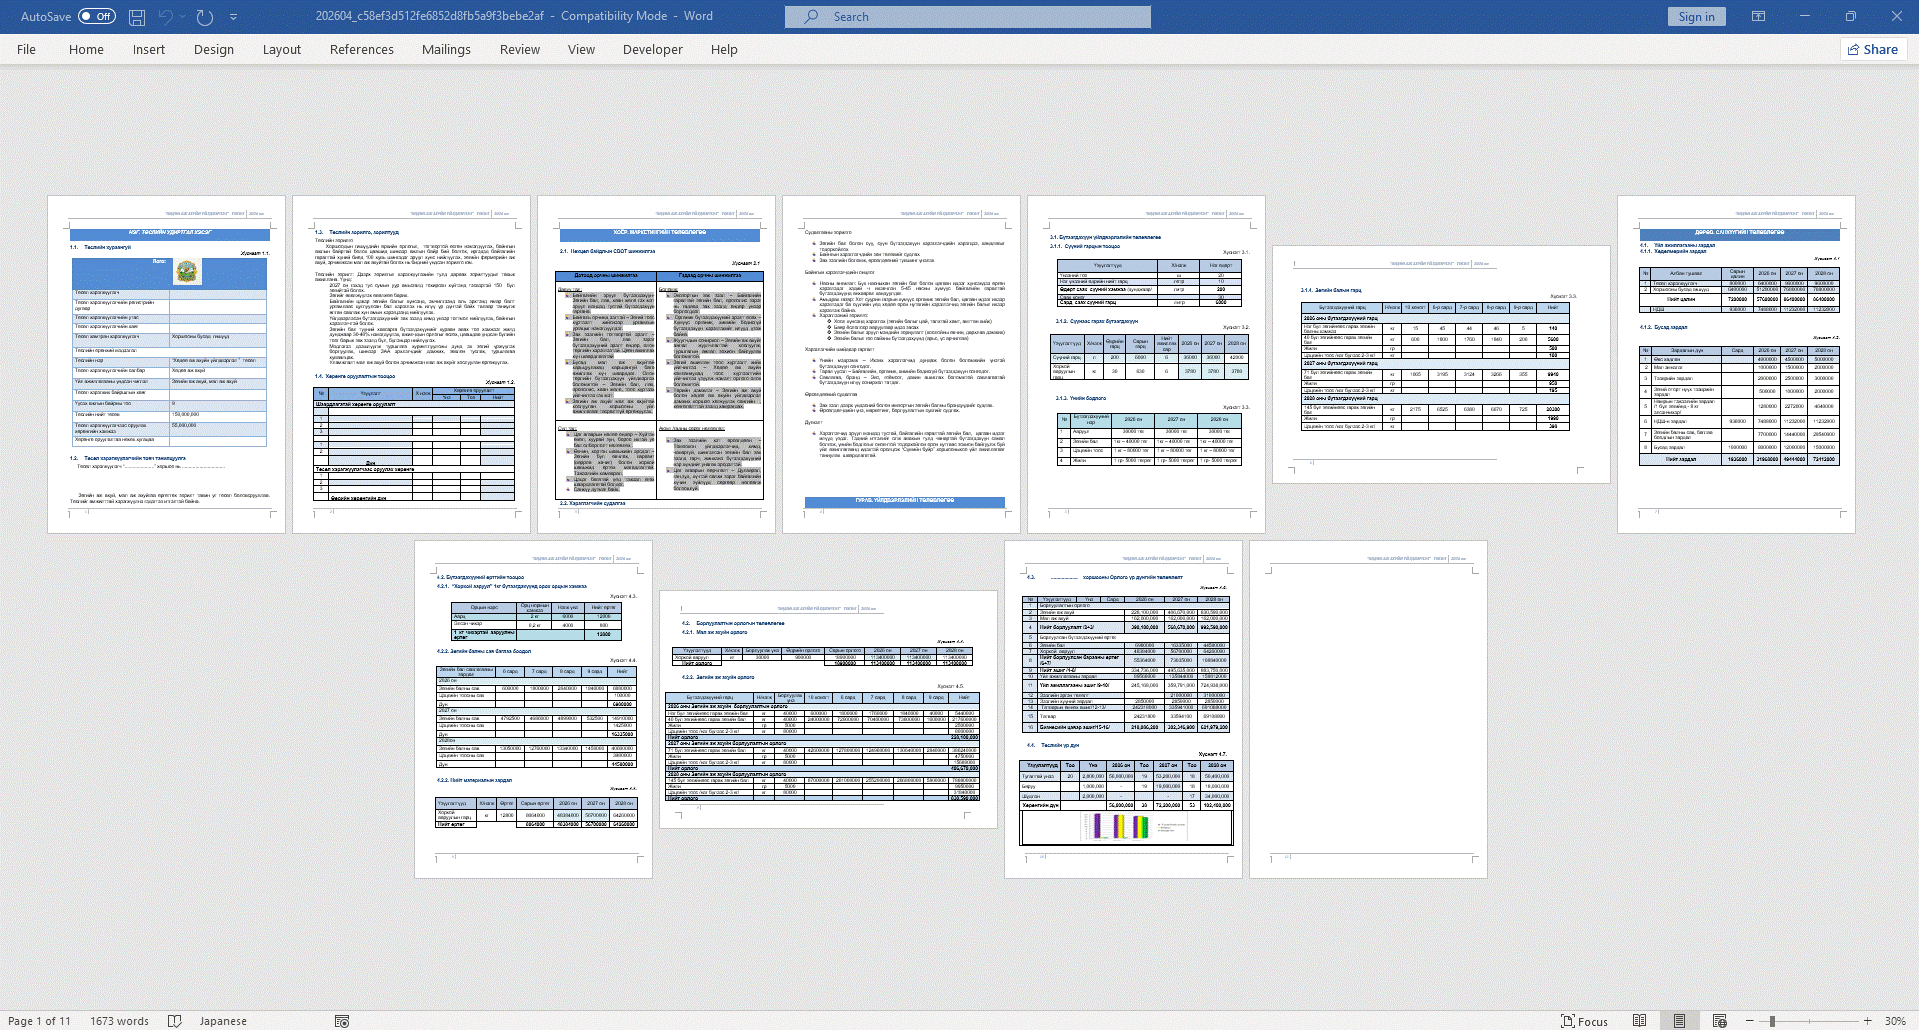The image size is (1919, 1030).
Task: Click the Redo/Repeat arrow icon
Action: (205, 17)
